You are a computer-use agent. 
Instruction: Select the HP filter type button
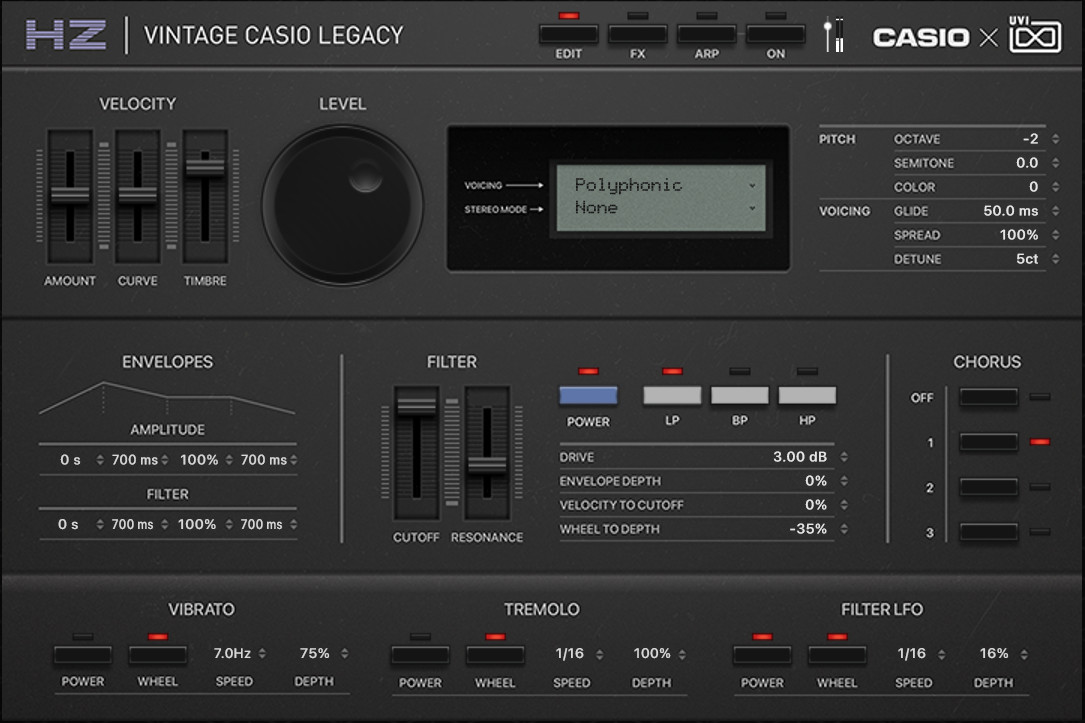click(806, 396)
